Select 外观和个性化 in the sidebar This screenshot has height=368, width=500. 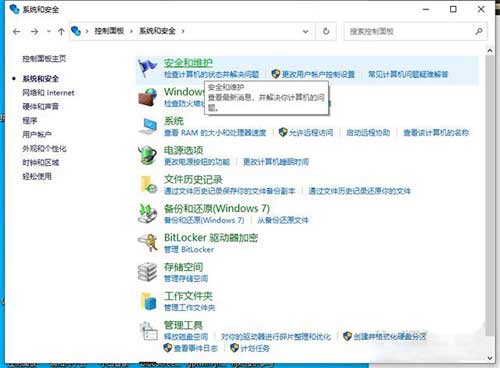[x=44, y=148]
